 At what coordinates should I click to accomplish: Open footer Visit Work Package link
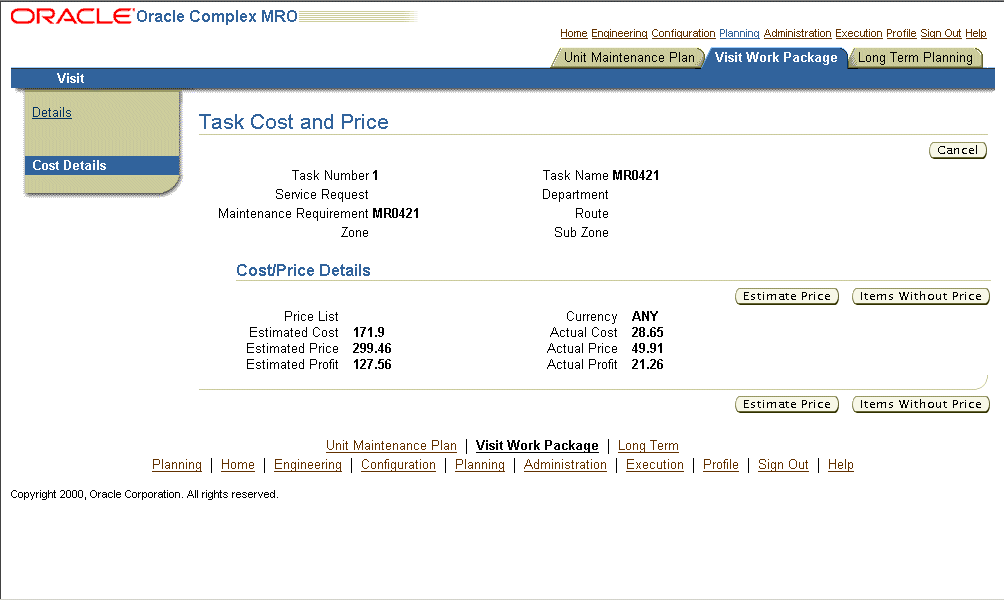537,446
